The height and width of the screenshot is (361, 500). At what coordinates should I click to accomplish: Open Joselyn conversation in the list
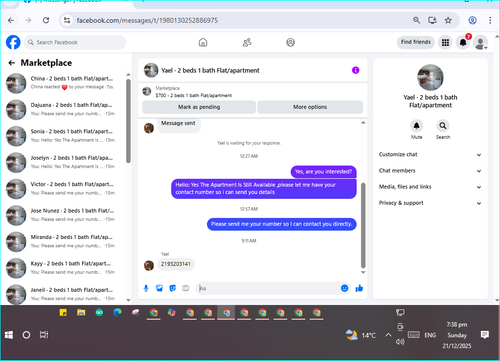(x=63, y=162)
